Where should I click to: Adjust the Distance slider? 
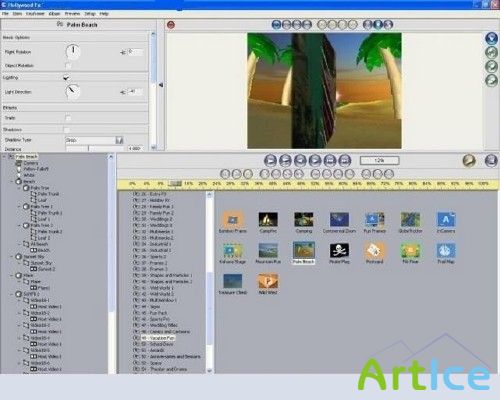click(95, 148)
